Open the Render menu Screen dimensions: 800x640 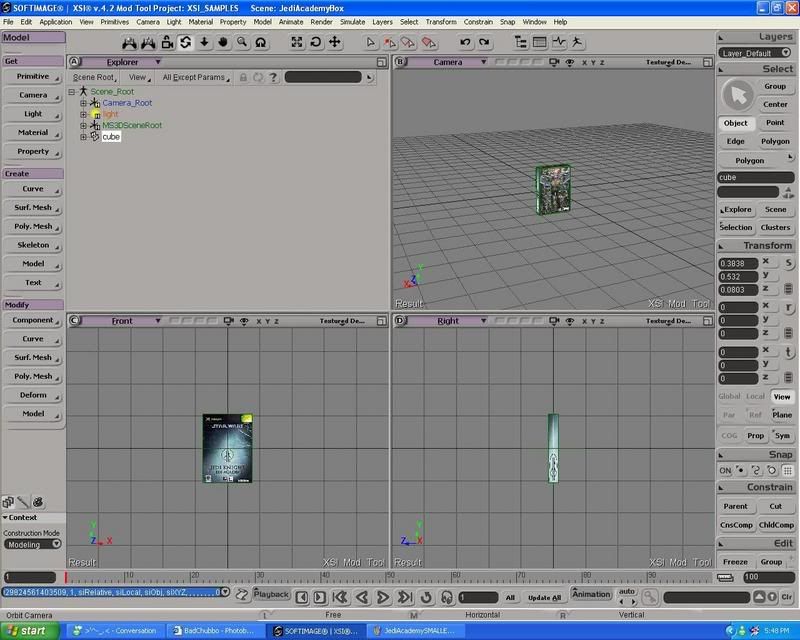click(321, 22)
